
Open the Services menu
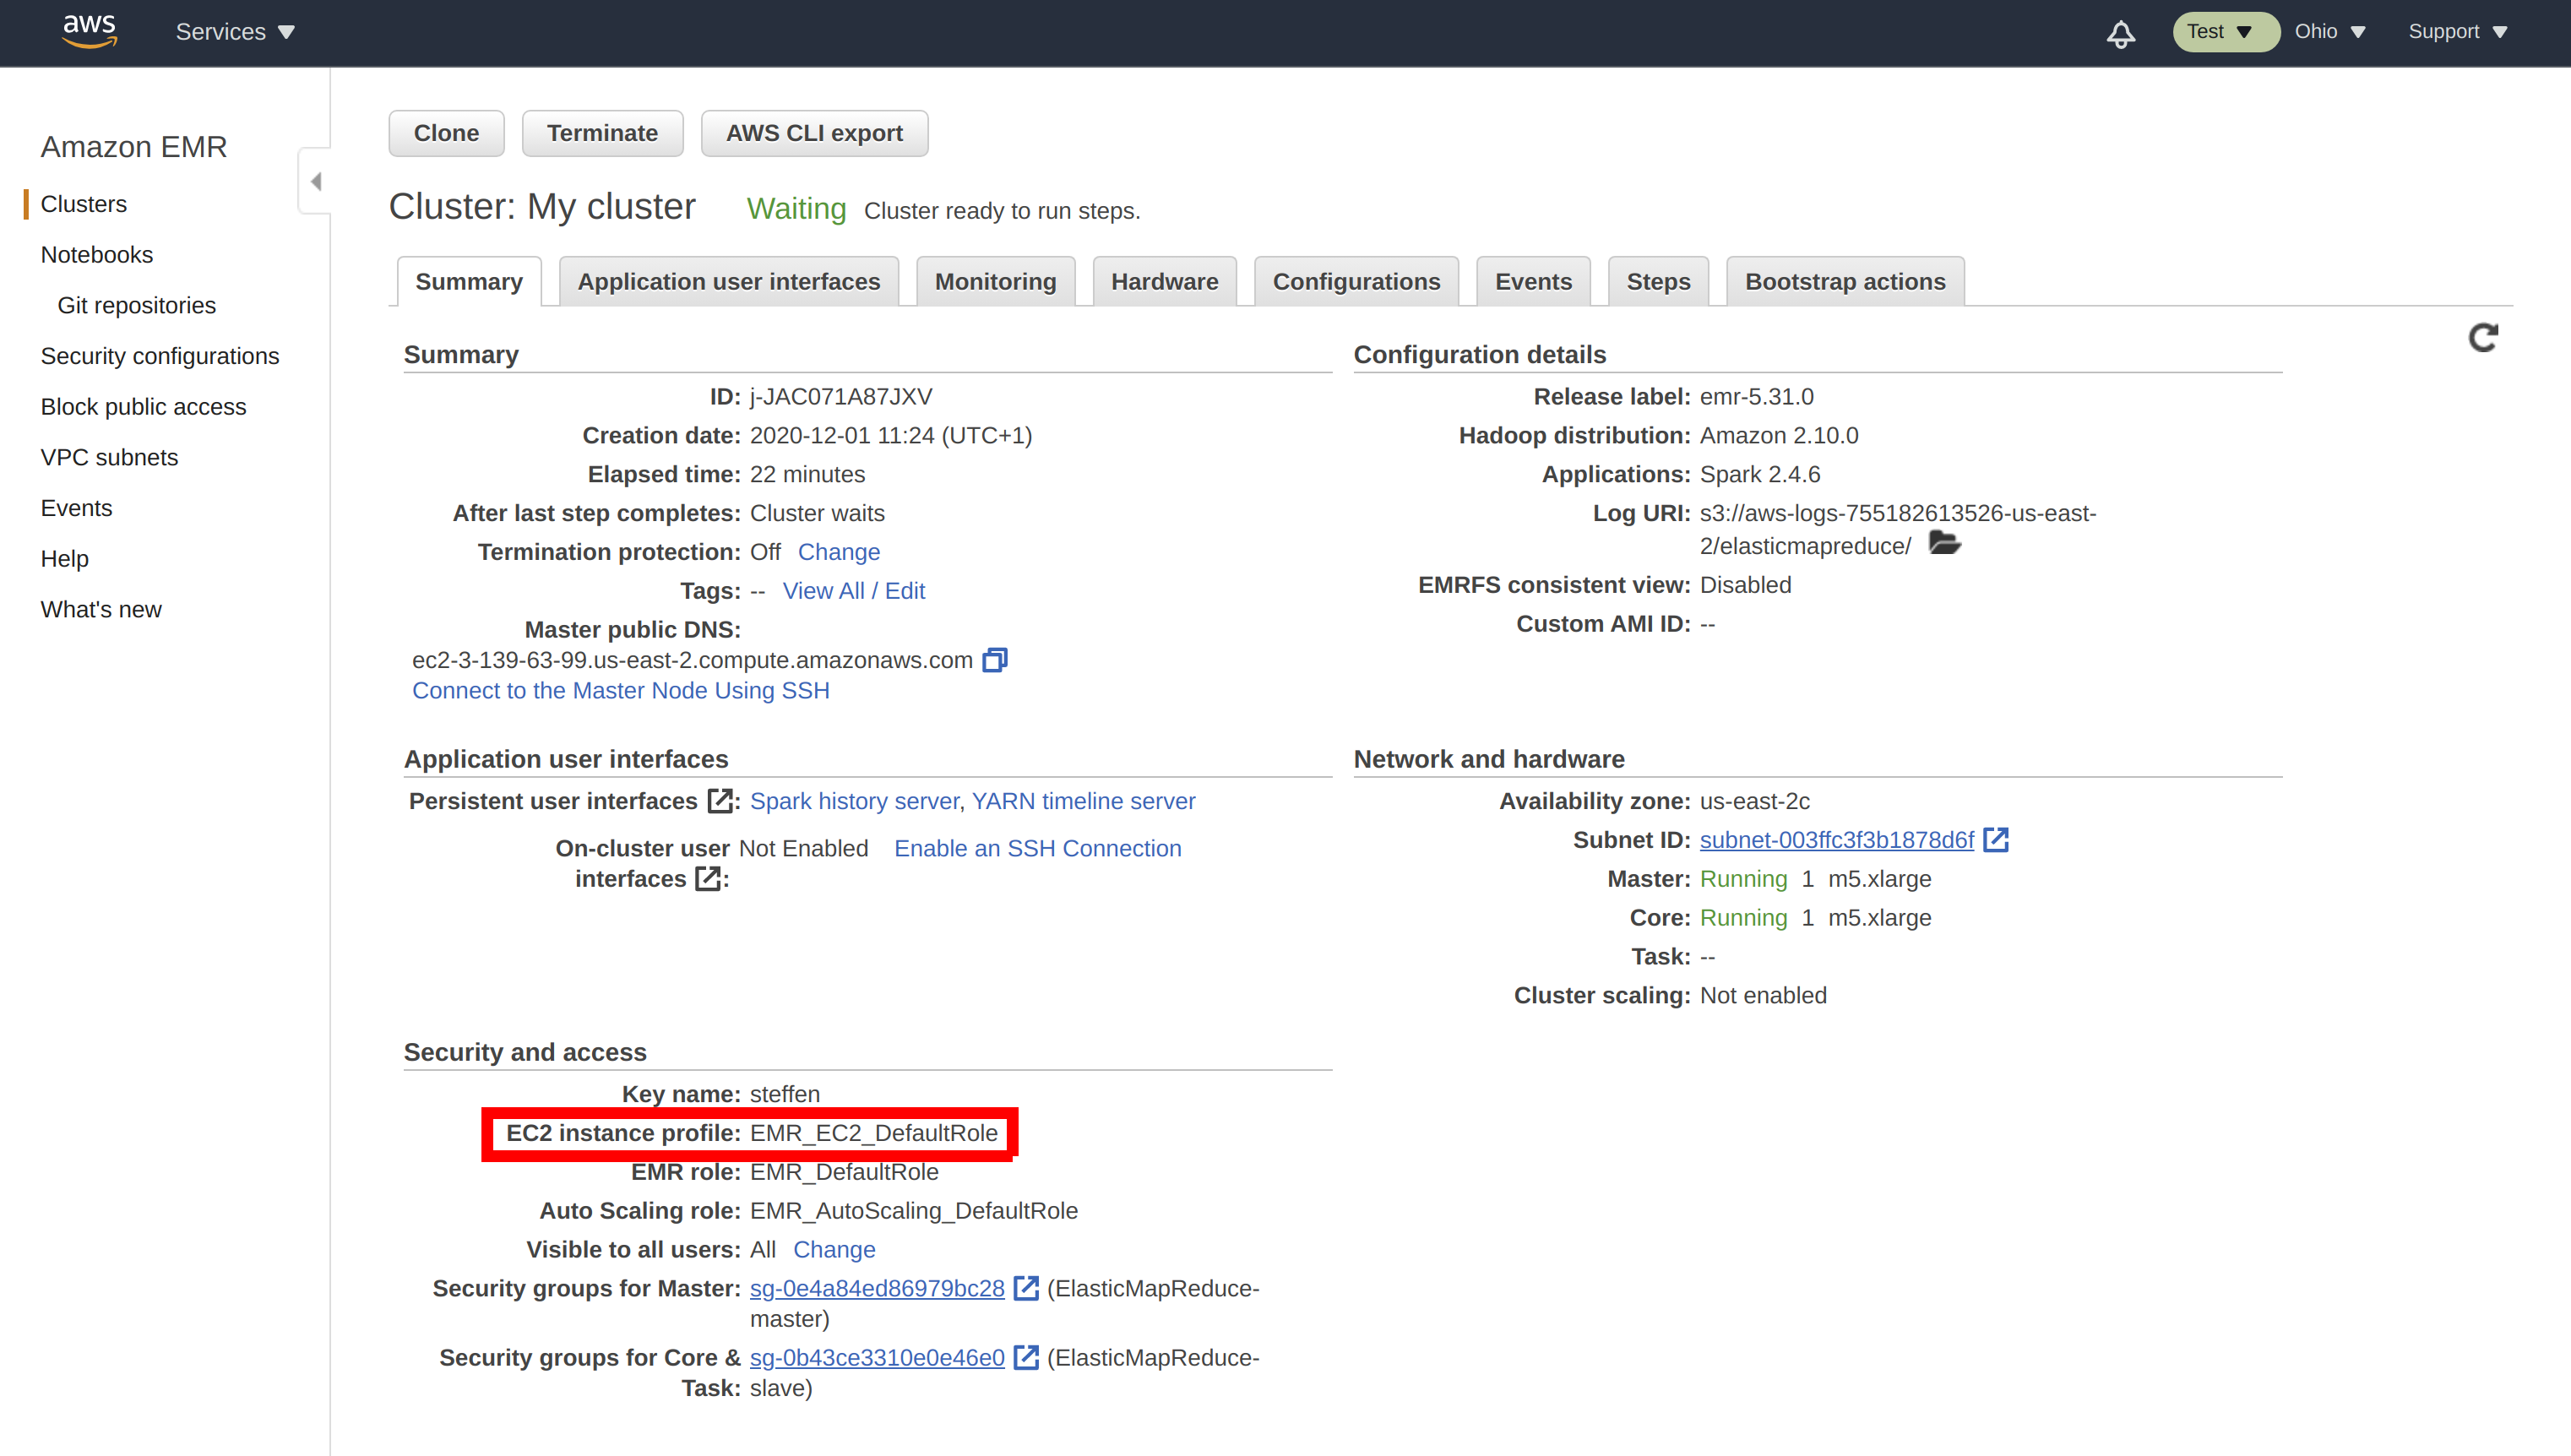pyautogui.click(x=234, y=31)
